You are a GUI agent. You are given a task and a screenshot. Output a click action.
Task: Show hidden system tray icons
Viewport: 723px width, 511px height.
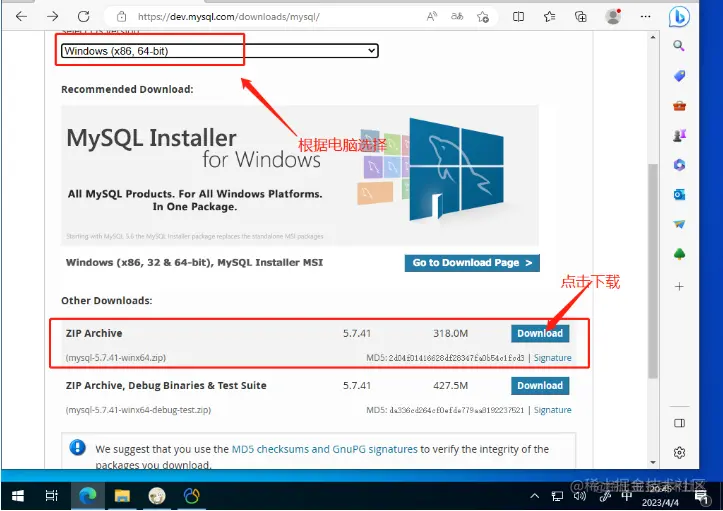point(534,496)
